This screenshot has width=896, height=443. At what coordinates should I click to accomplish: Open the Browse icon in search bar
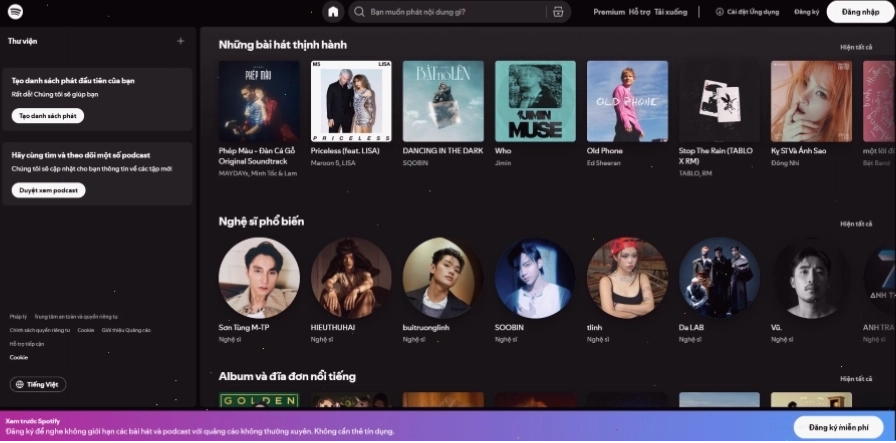click(x=558, y=11)
